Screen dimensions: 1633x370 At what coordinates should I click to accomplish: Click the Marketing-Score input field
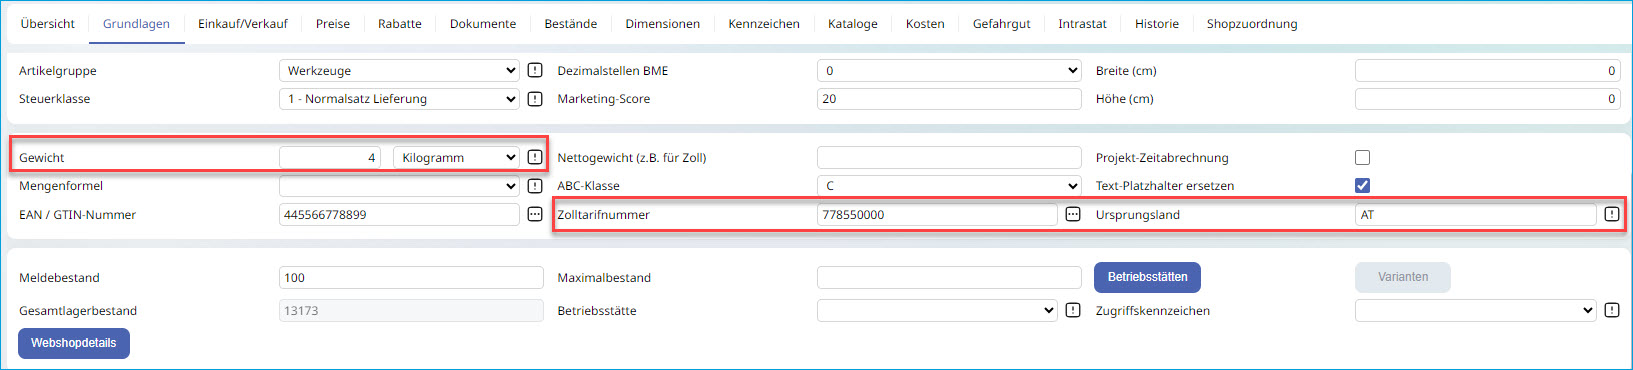949,98
